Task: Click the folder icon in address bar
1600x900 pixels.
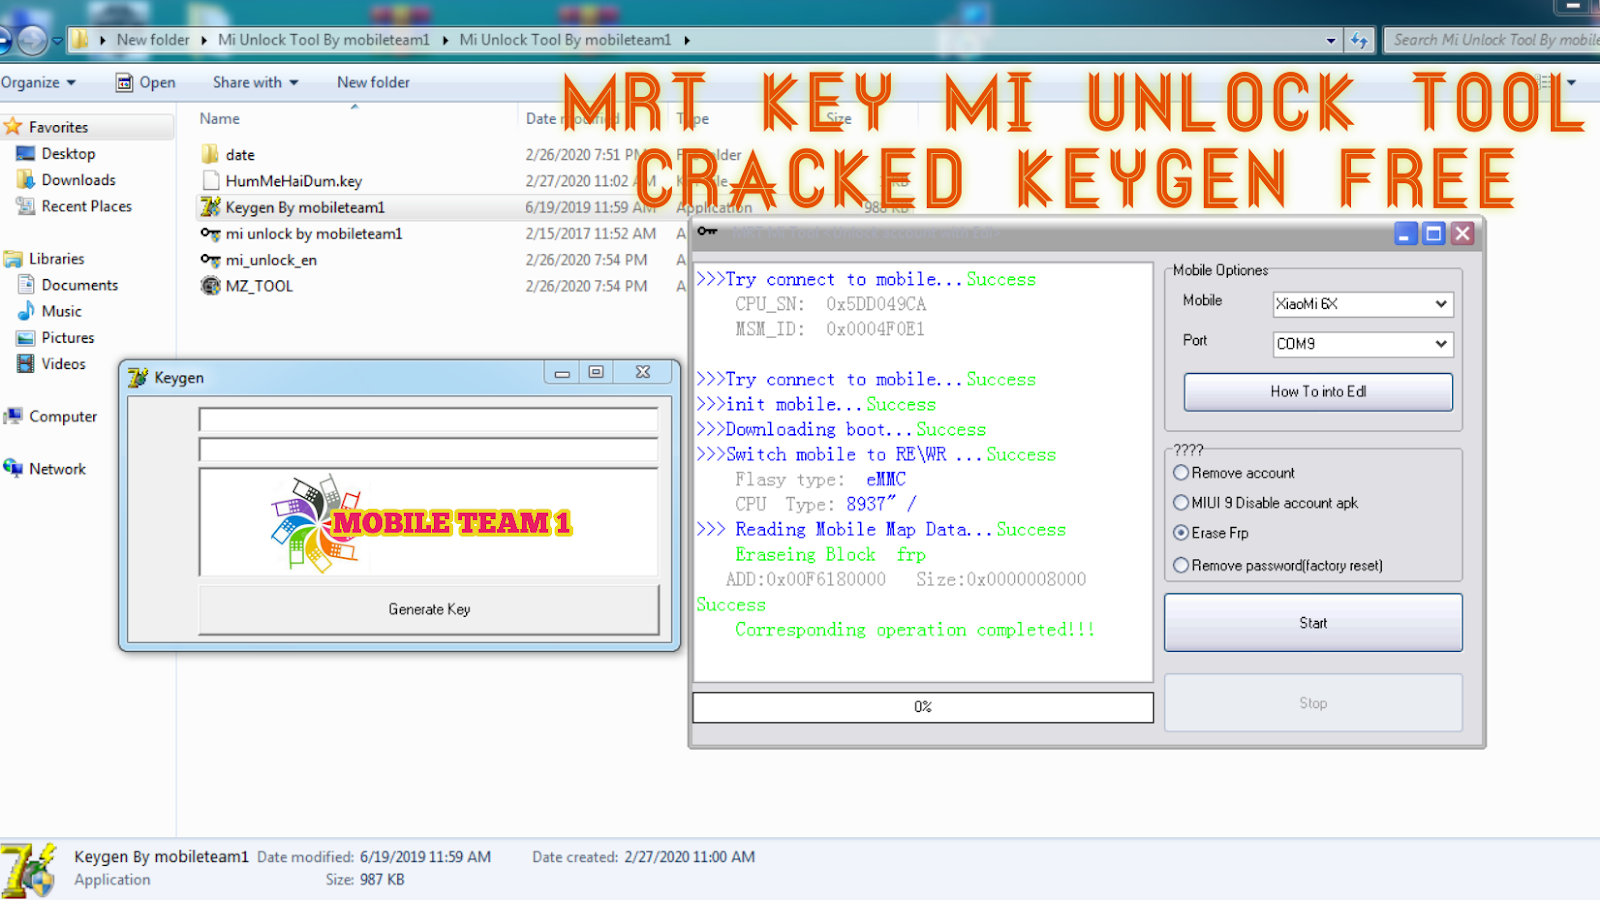Action: click(x=79, y=40)
